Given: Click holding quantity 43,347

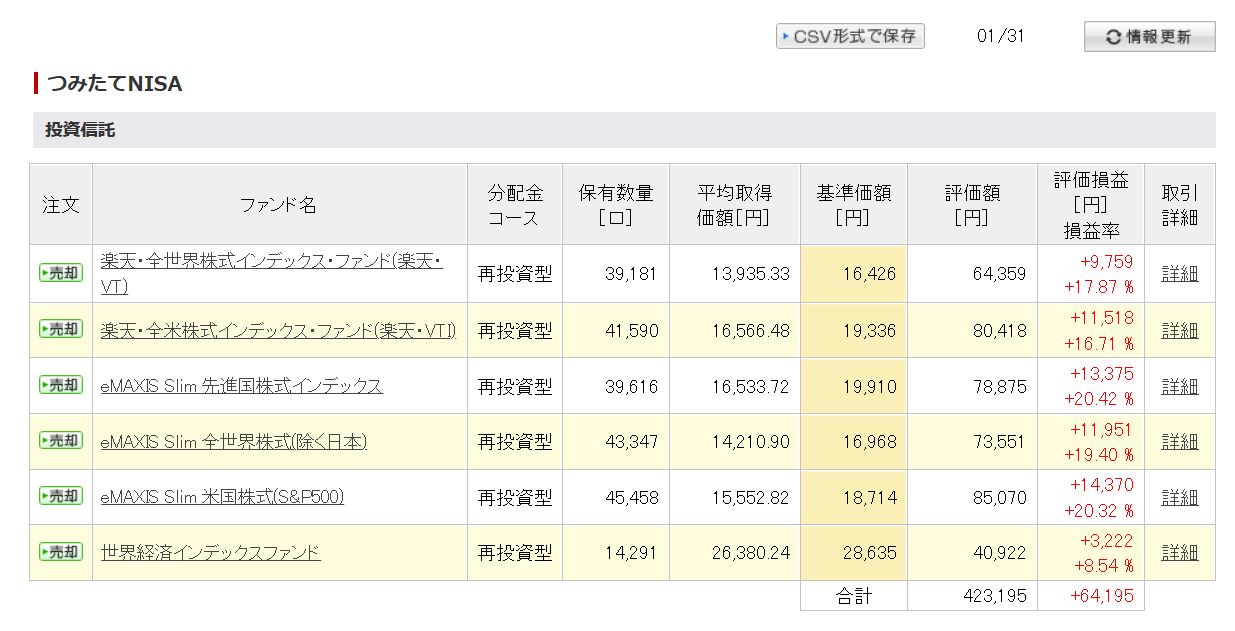Looking at the screenshot, I should (631, 441).
